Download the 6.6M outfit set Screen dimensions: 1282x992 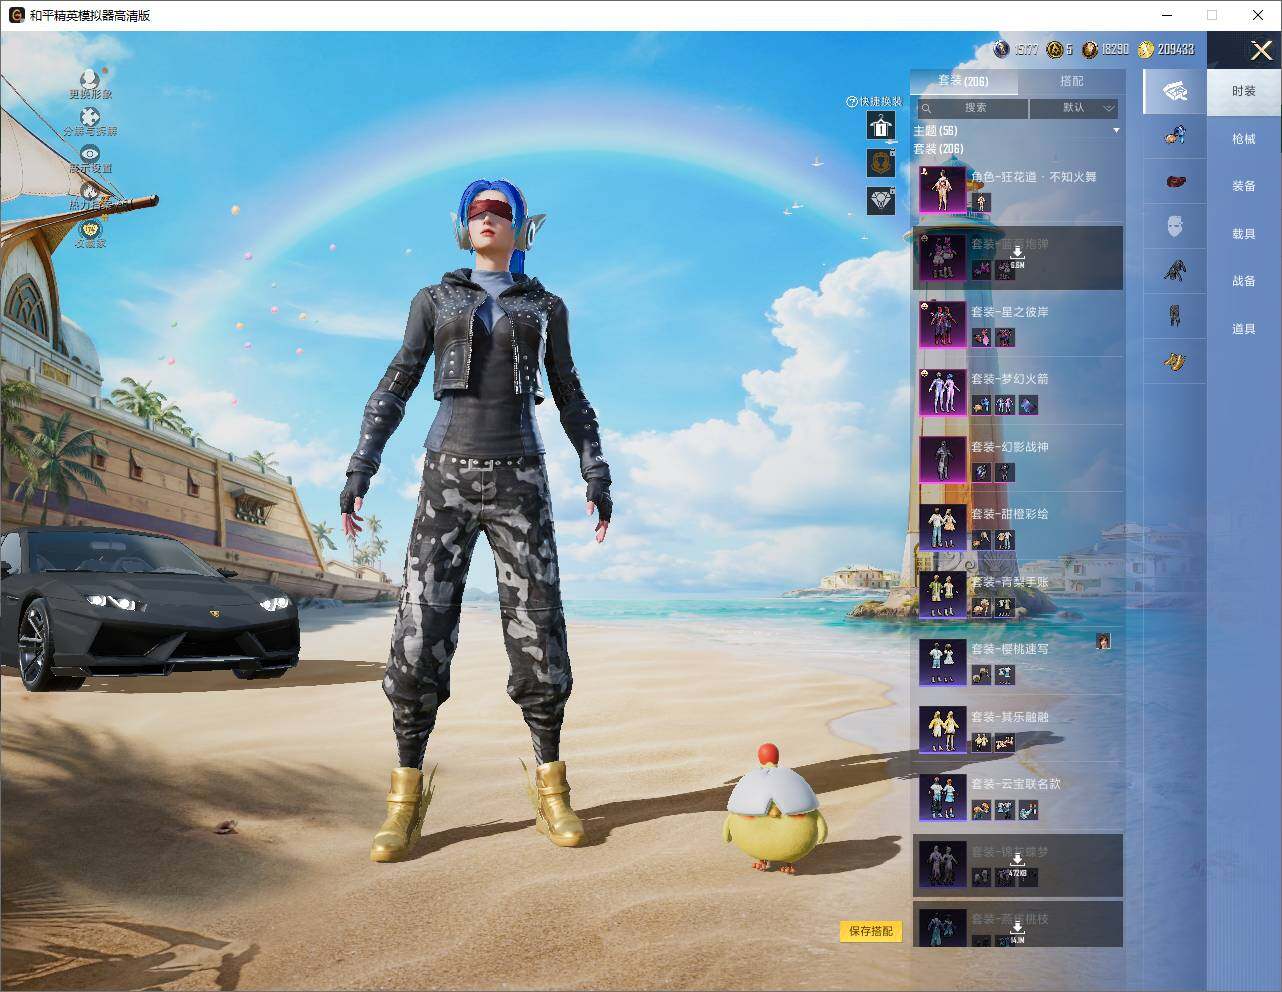(1017, 257)
